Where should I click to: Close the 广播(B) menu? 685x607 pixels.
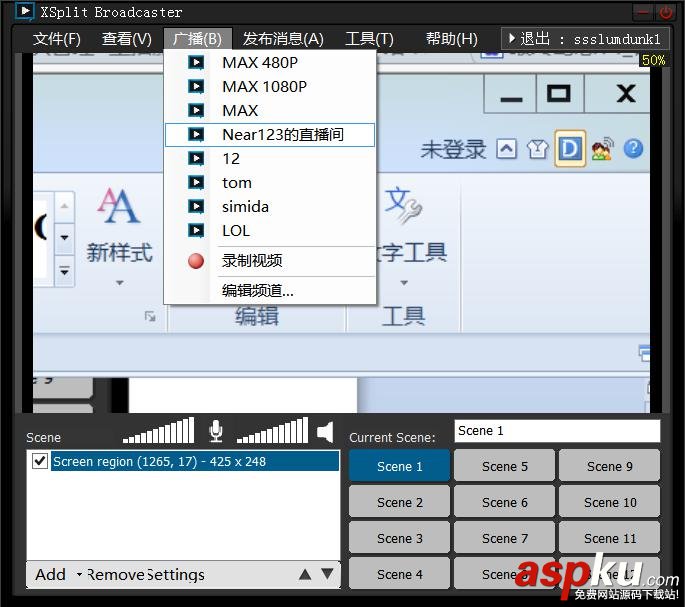click(197, 39)
